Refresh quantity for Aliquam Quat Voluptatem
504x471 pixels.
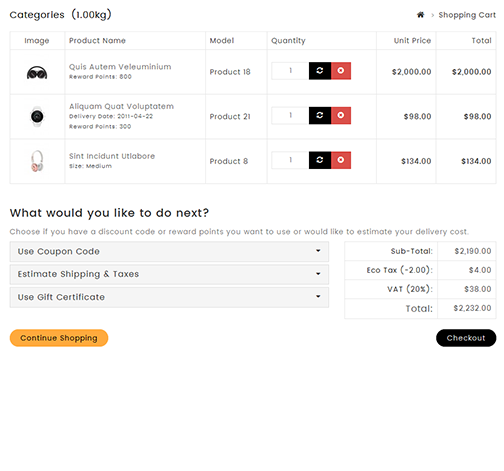[320, 115]
